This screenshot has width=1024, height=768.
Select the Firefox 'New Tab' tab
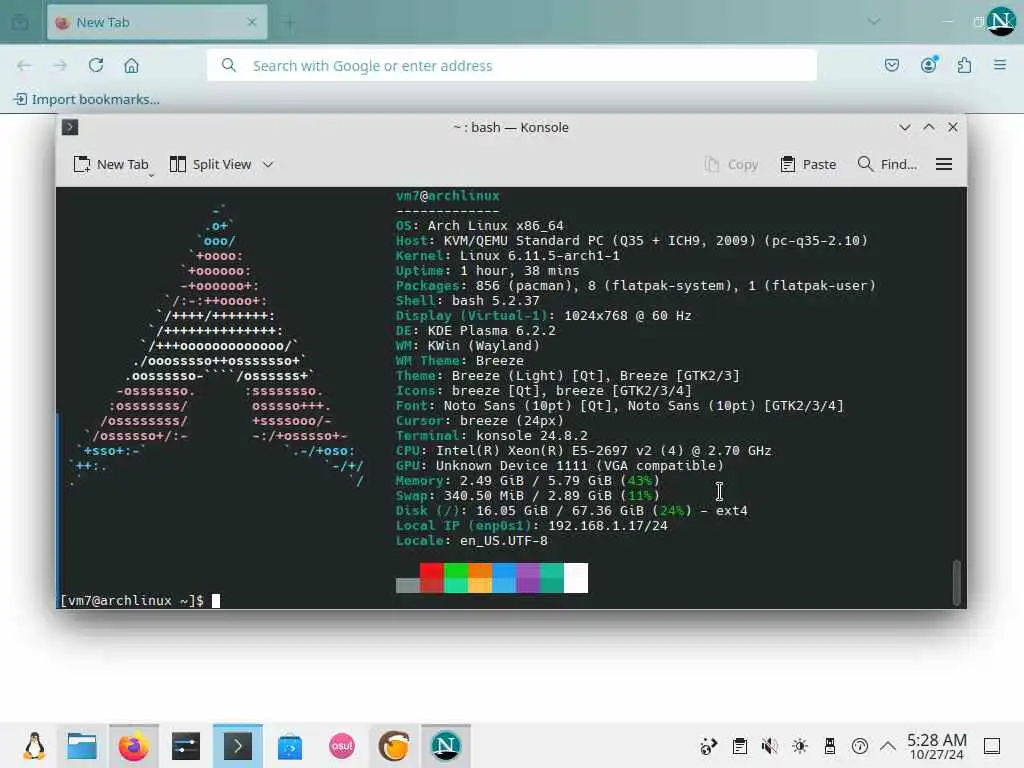pyautogui.click(x=157, y=22)
